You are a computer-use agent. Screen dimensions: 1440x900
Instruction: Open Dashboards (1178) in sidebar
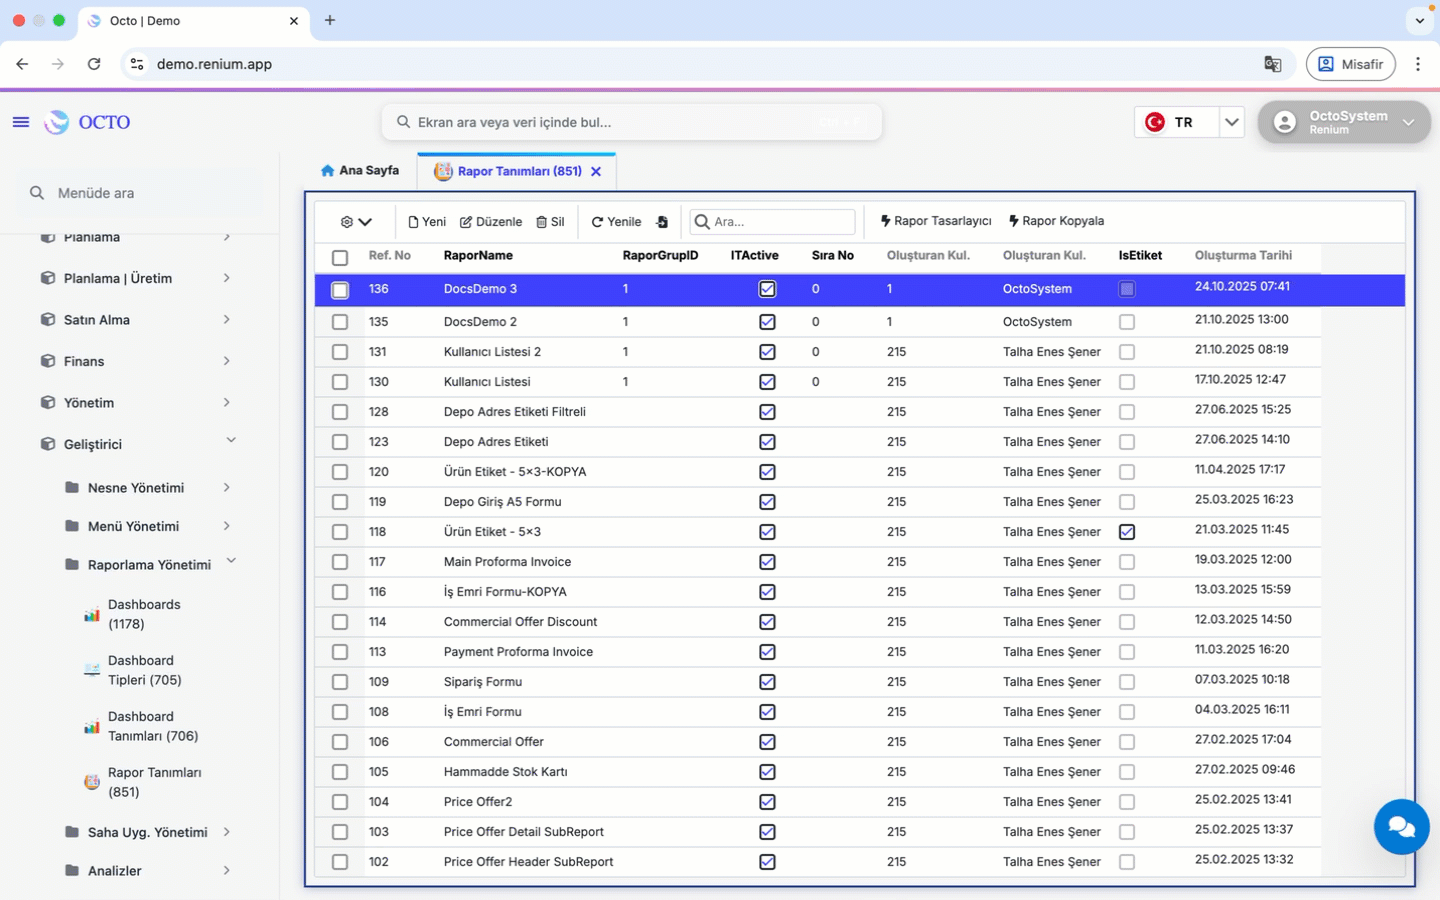coord(143,614)
